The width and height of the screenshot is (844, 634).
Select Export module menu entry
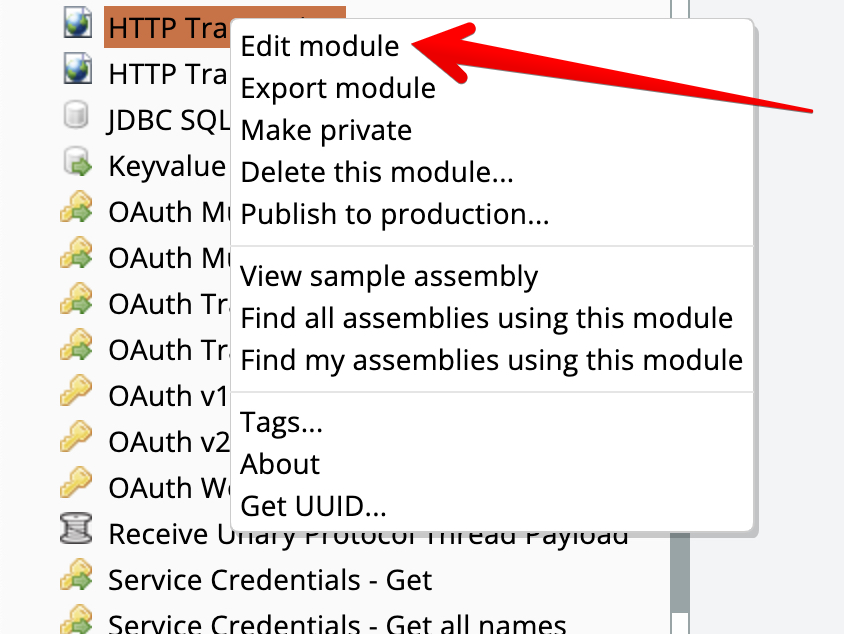tap(338, 88)
